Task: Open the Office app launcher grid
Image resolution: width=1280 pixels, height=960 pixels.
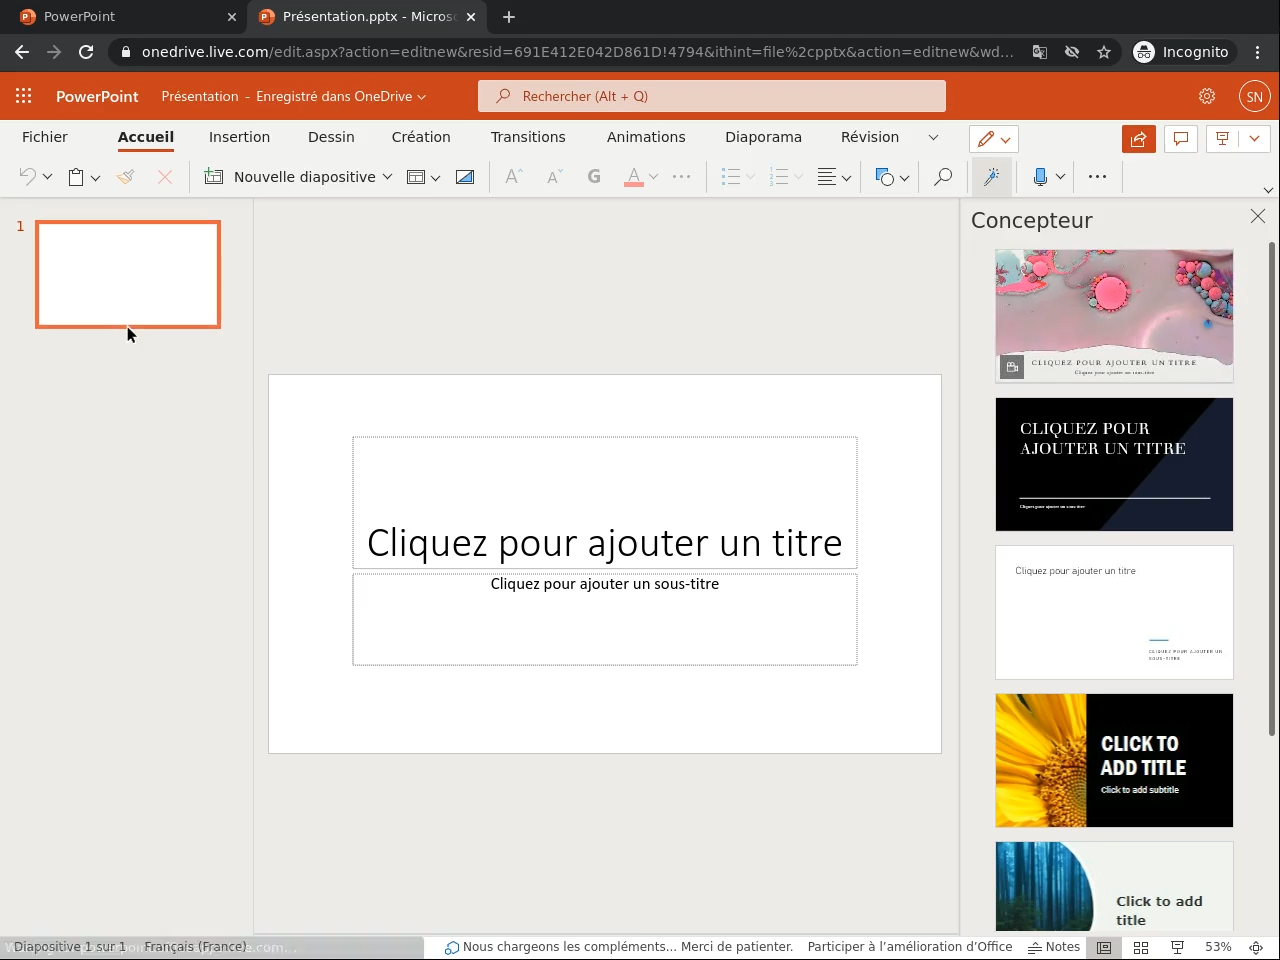Action: [x=24, y=96]
